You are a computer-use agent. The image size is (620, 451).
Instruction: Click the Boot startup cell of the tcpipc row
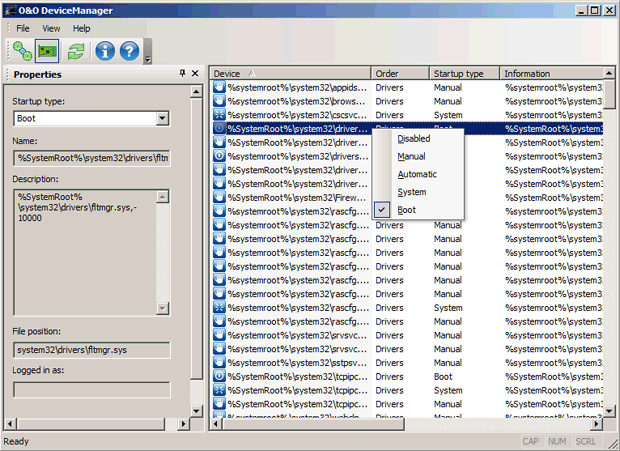click(x=443, y=376)
